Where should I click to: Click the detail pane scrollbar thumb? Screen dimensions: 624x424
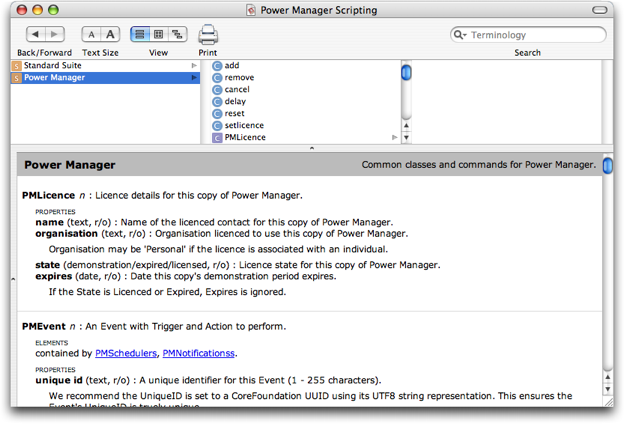pos(608,166)
